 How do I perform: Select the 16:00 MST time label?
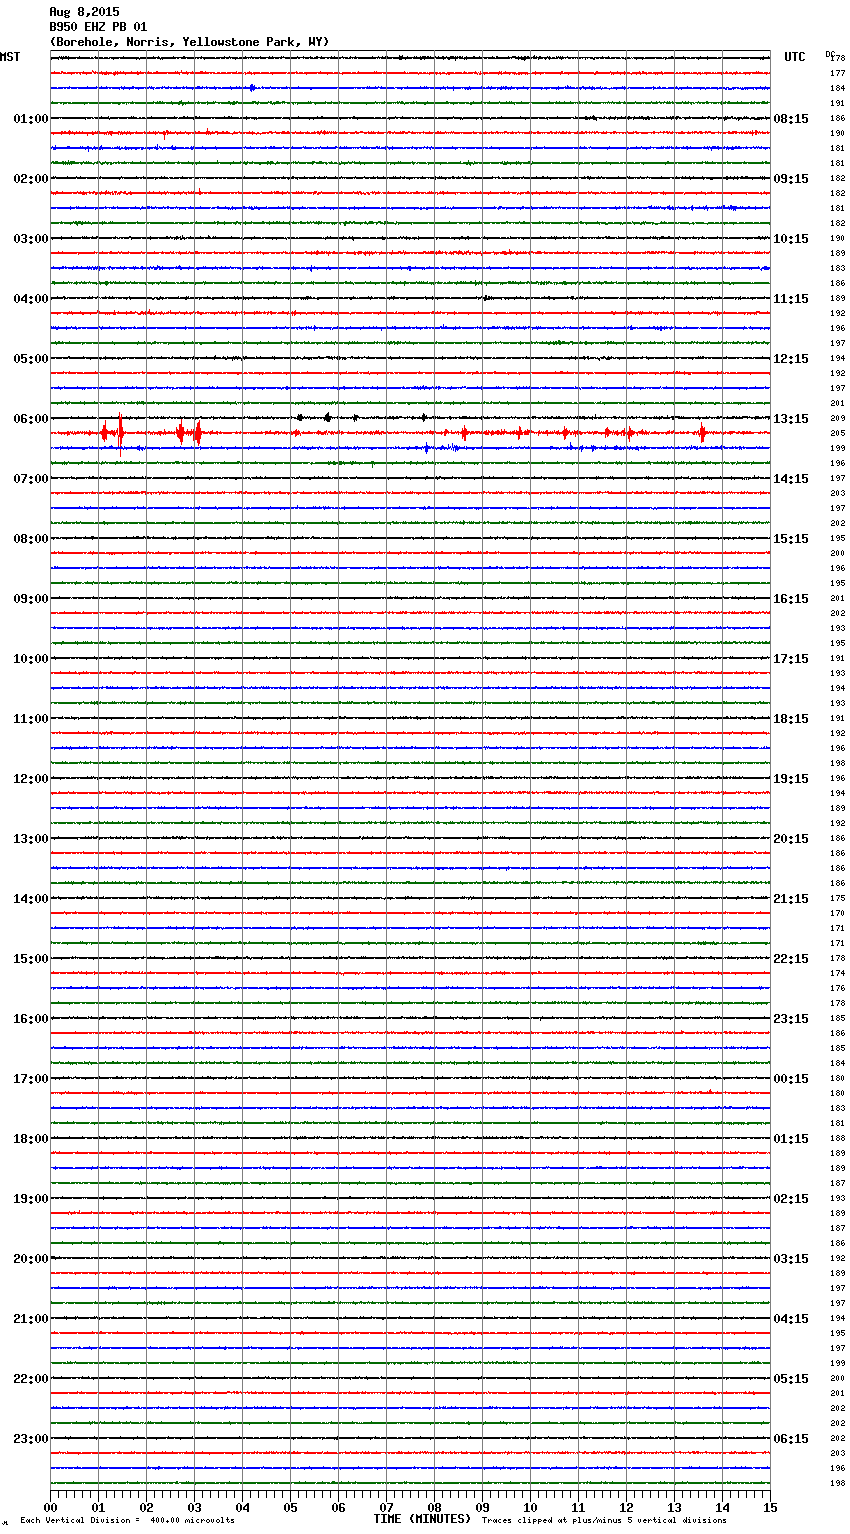[x=31, y=1019]
